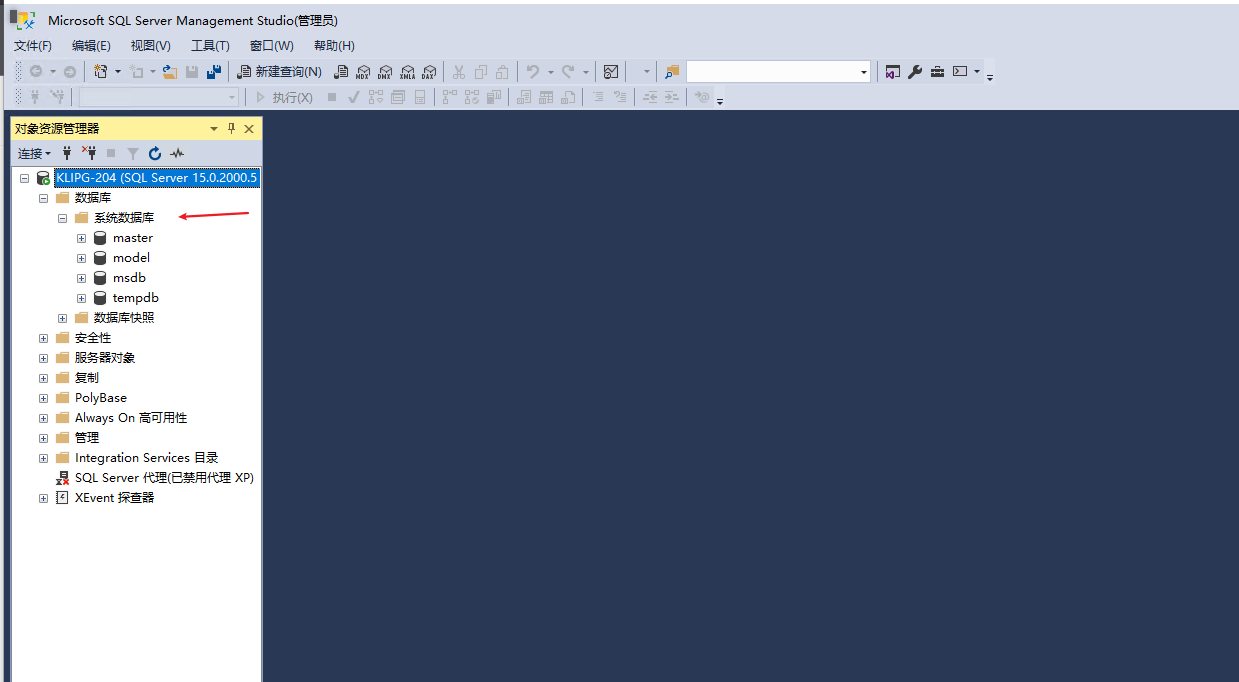Viewport: 1239px width, 682px height.
Task: Select SQL Server 代理 node
Action: coord(164,478)
